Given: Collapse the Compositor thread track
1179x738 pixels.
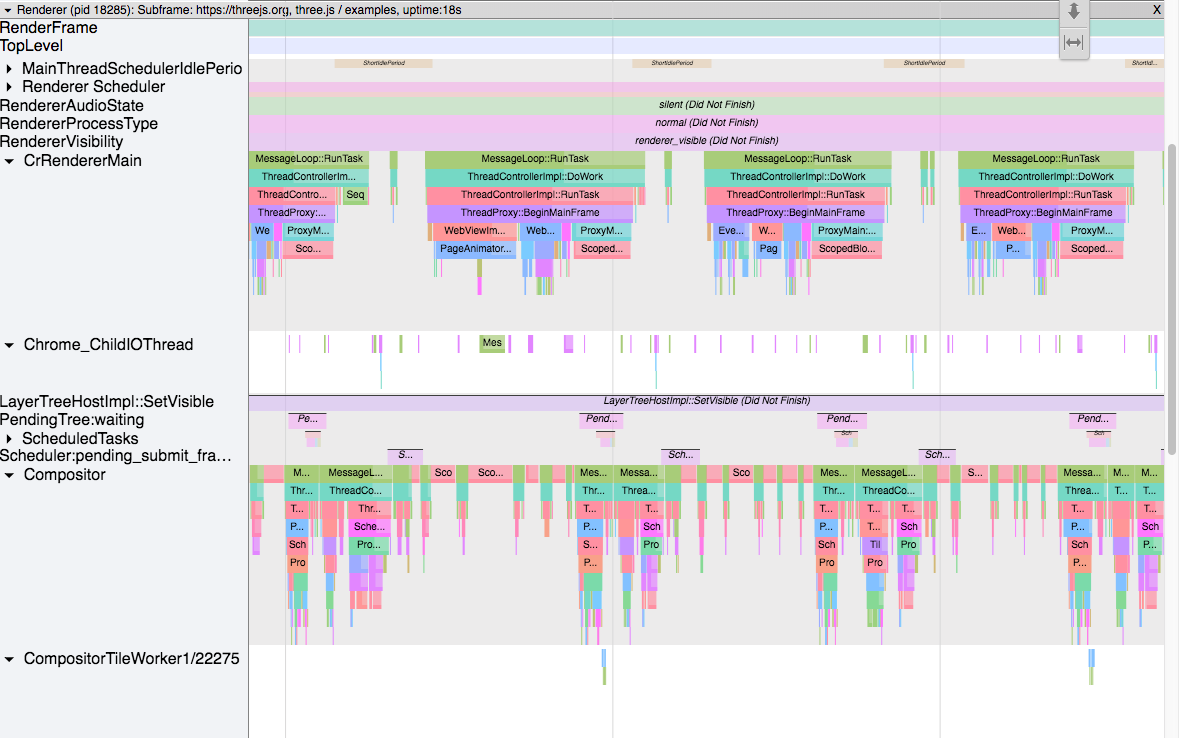Looking at the screenshot, I should tap(10, 475).
